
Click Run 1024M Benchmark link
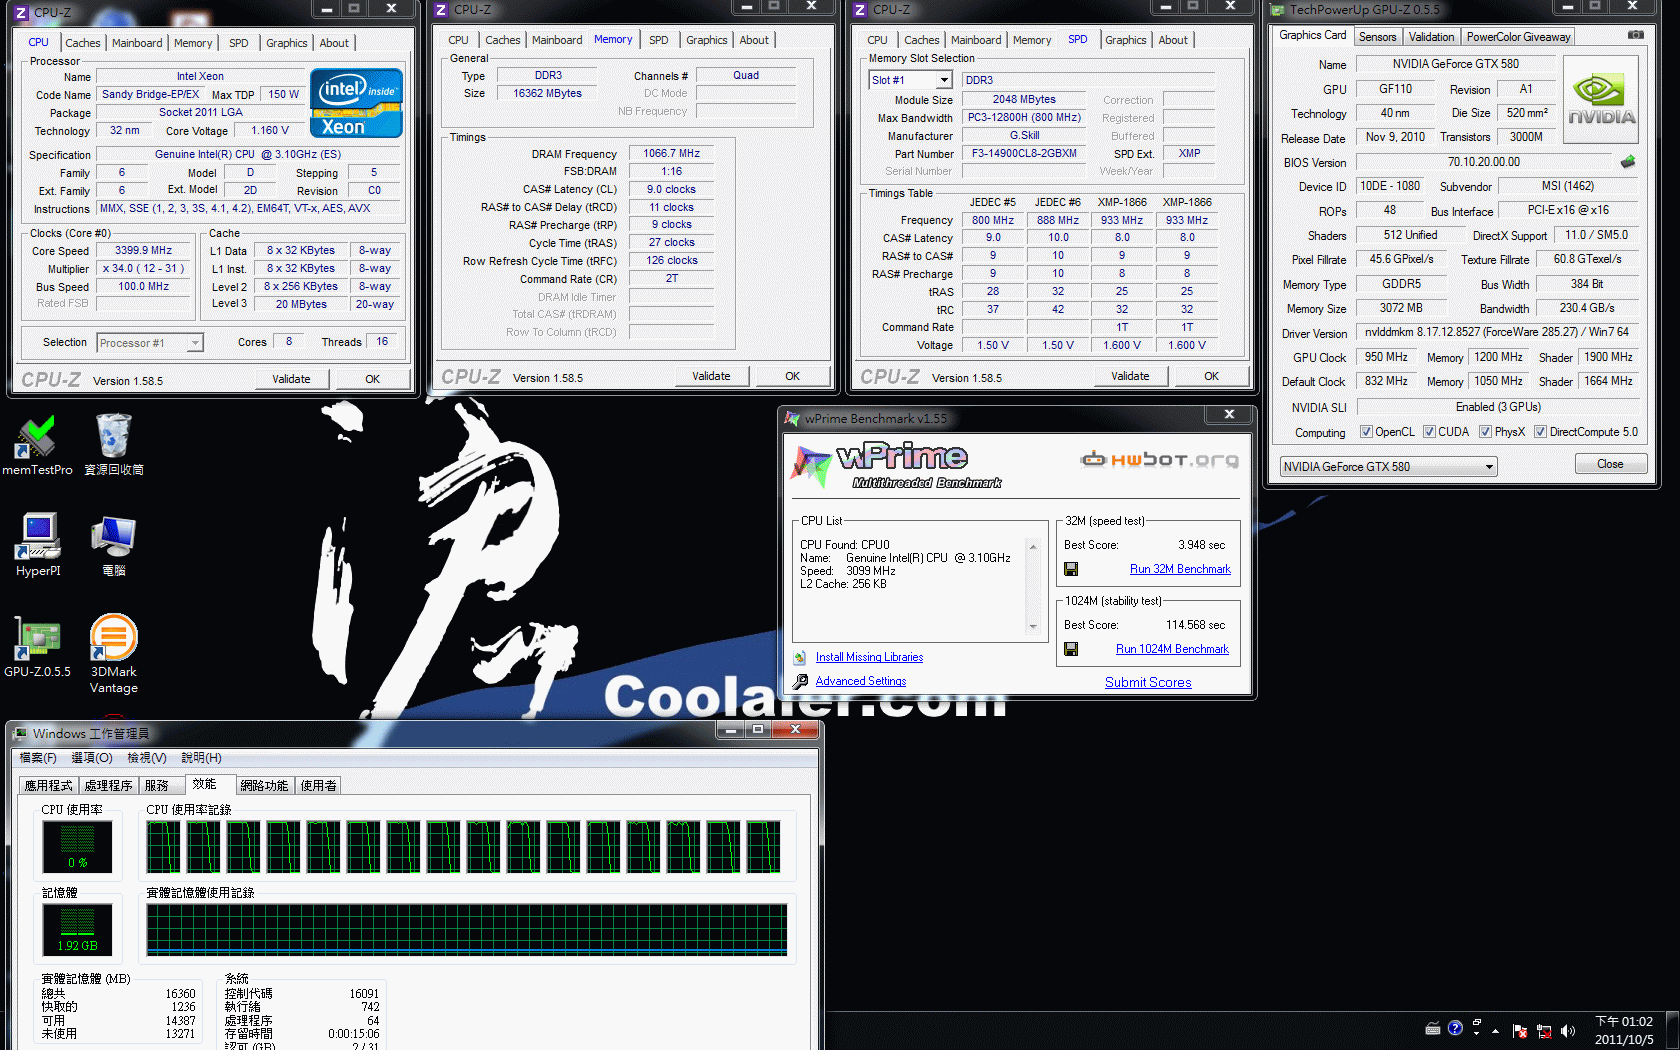pyautogui.click(x=1172, y=649)
